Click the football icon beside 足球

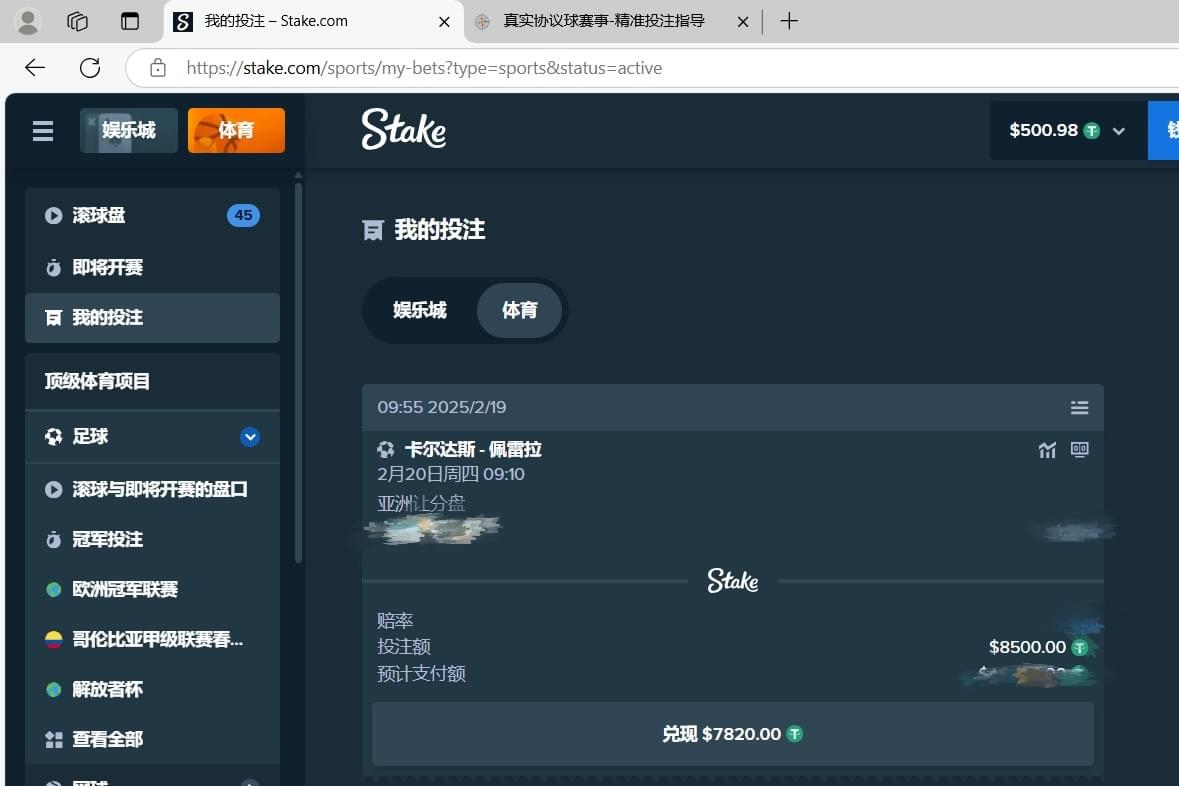coord(53,437)
